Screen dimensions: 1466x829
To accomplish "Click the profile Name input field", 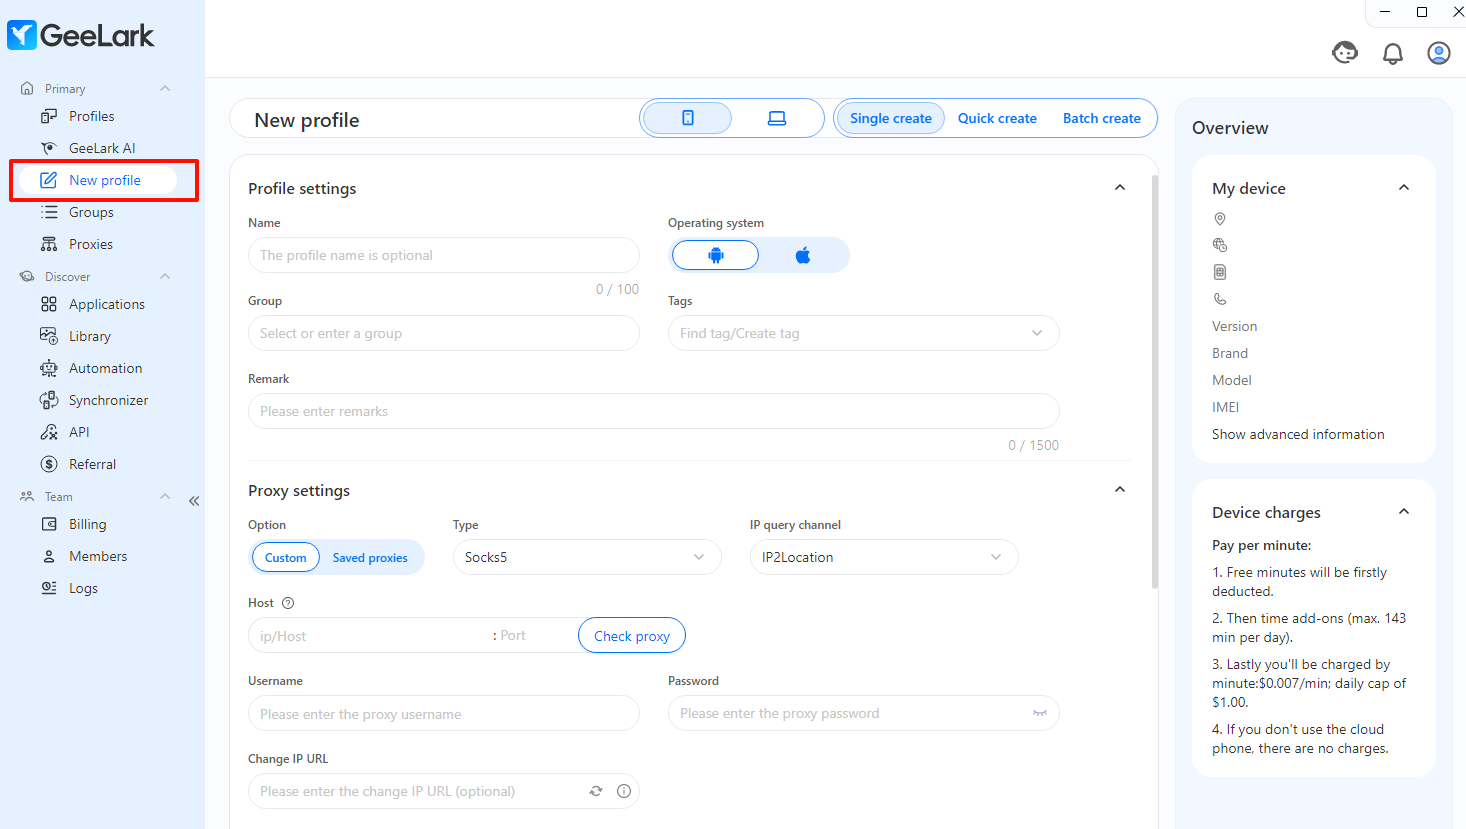I will click(x=443, y=255).
